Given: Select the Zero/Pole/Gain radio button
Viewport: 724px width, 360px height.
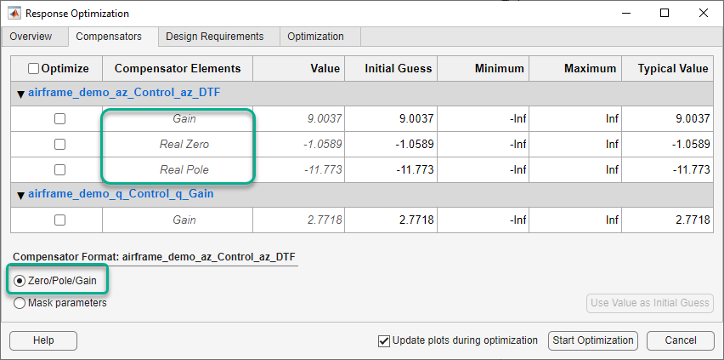Looking at the screenshot, I should [x=20, y=281].
